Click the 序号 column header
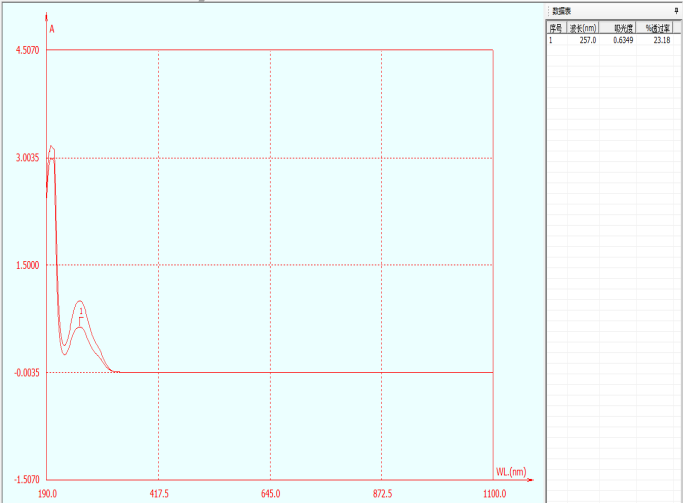 tap(556, 29)
